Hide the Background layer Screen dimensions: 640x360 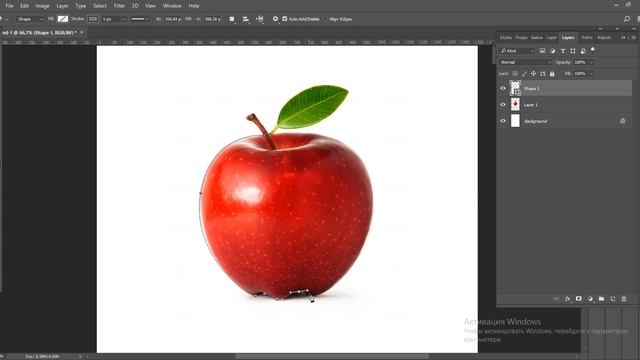503,121
